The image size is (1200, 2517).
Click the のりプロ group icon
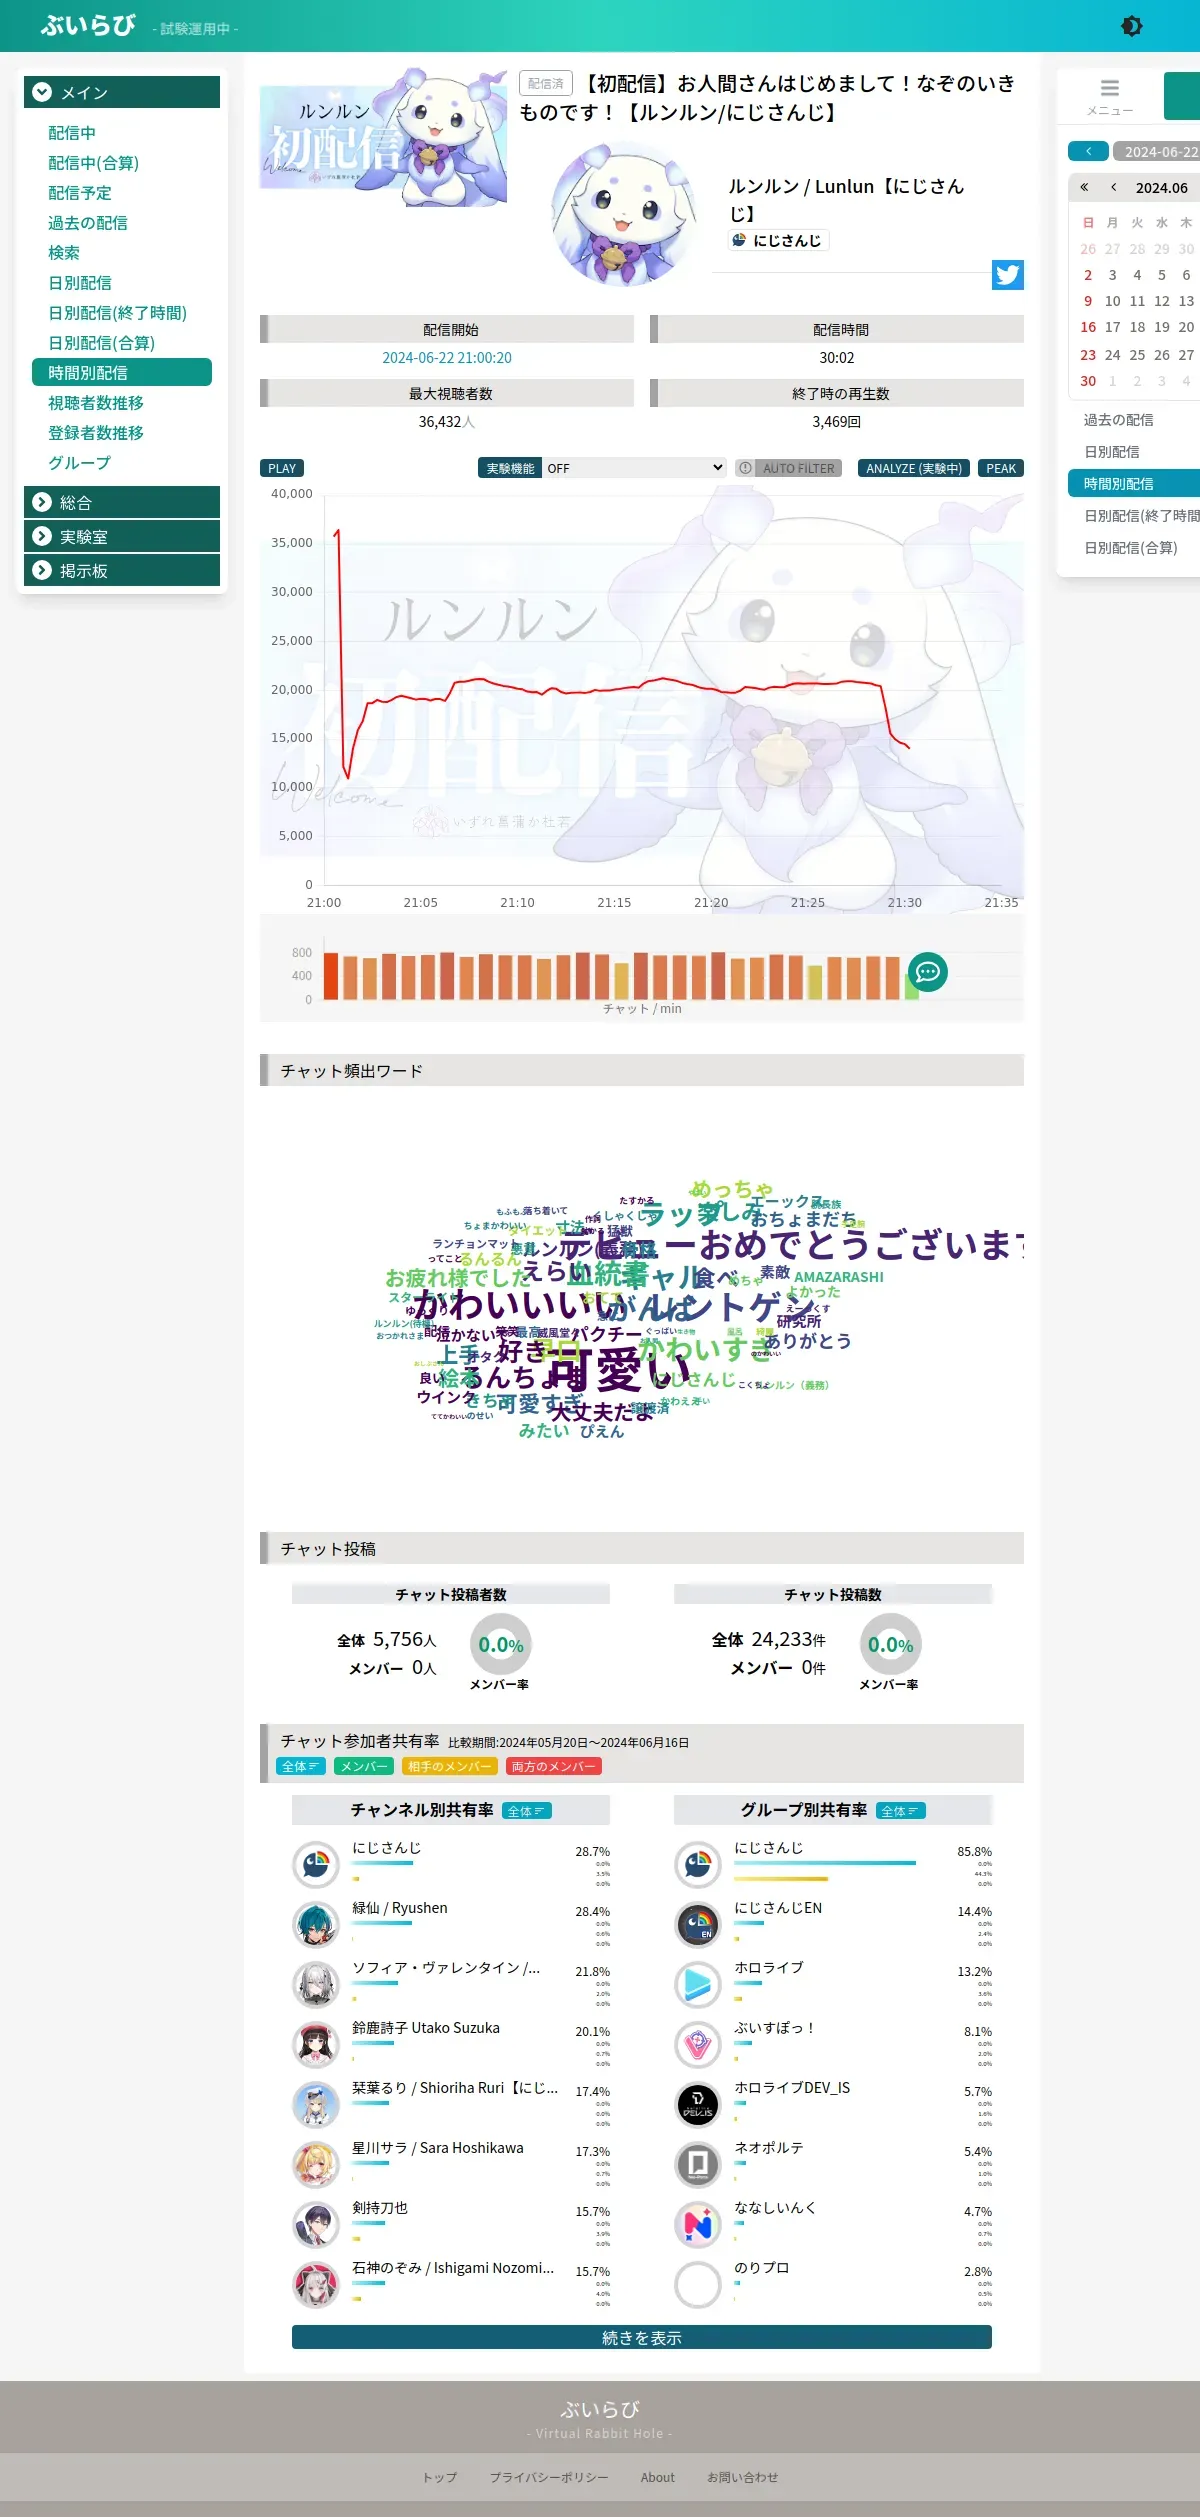click(698, 2284)
